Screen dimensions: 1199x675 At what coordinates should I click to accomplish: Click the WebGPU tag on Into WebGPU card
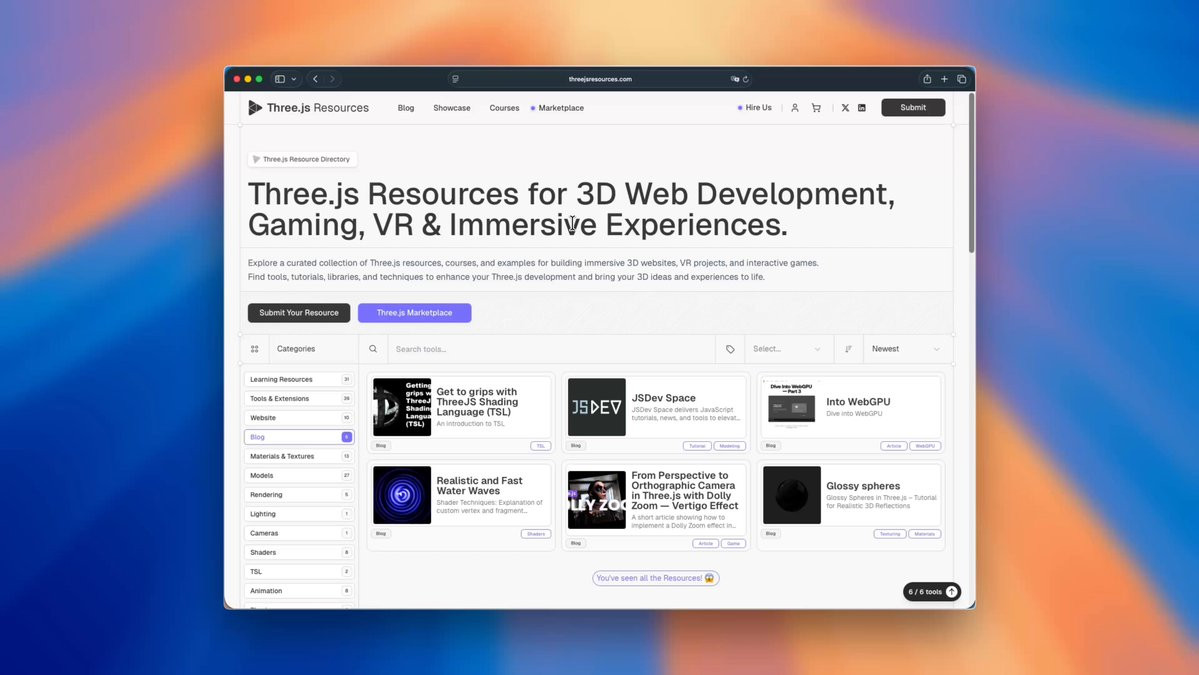(x=925, y=446)
